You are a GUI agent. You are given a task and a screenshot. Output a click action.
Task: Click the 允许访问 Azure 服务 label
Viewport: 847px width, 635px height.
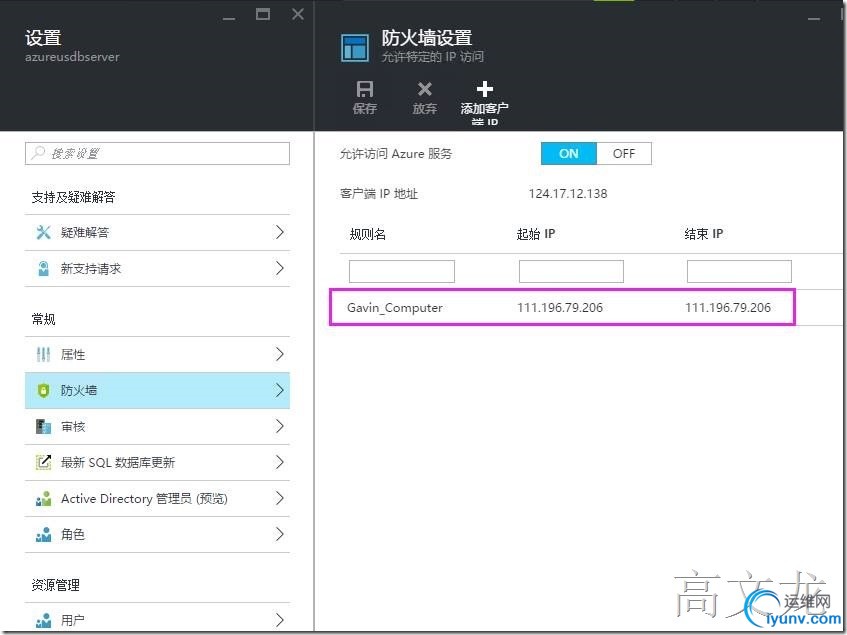tap(396, 154)
